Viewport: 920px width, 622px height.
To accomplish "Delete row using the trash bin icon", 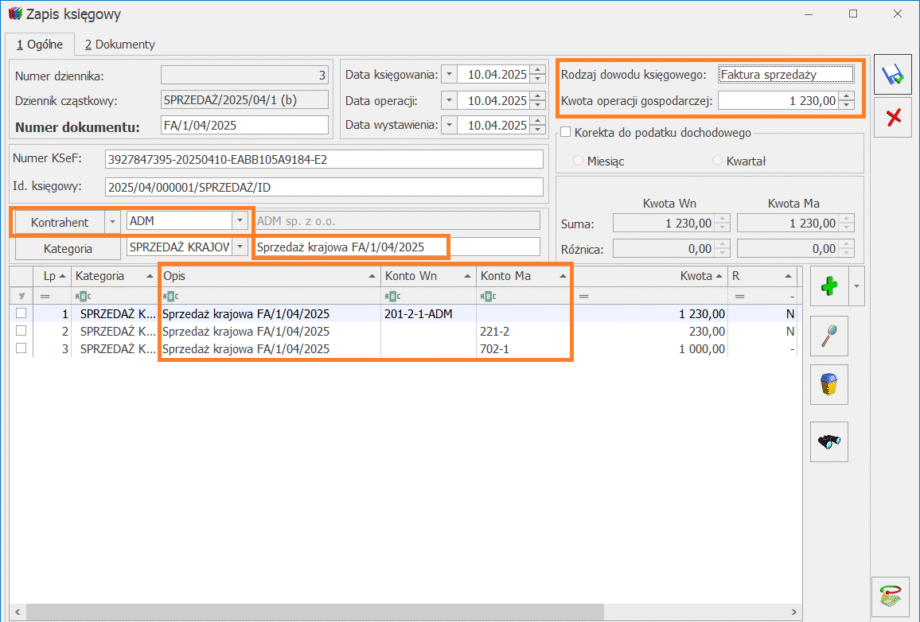I will click(829, 385).
